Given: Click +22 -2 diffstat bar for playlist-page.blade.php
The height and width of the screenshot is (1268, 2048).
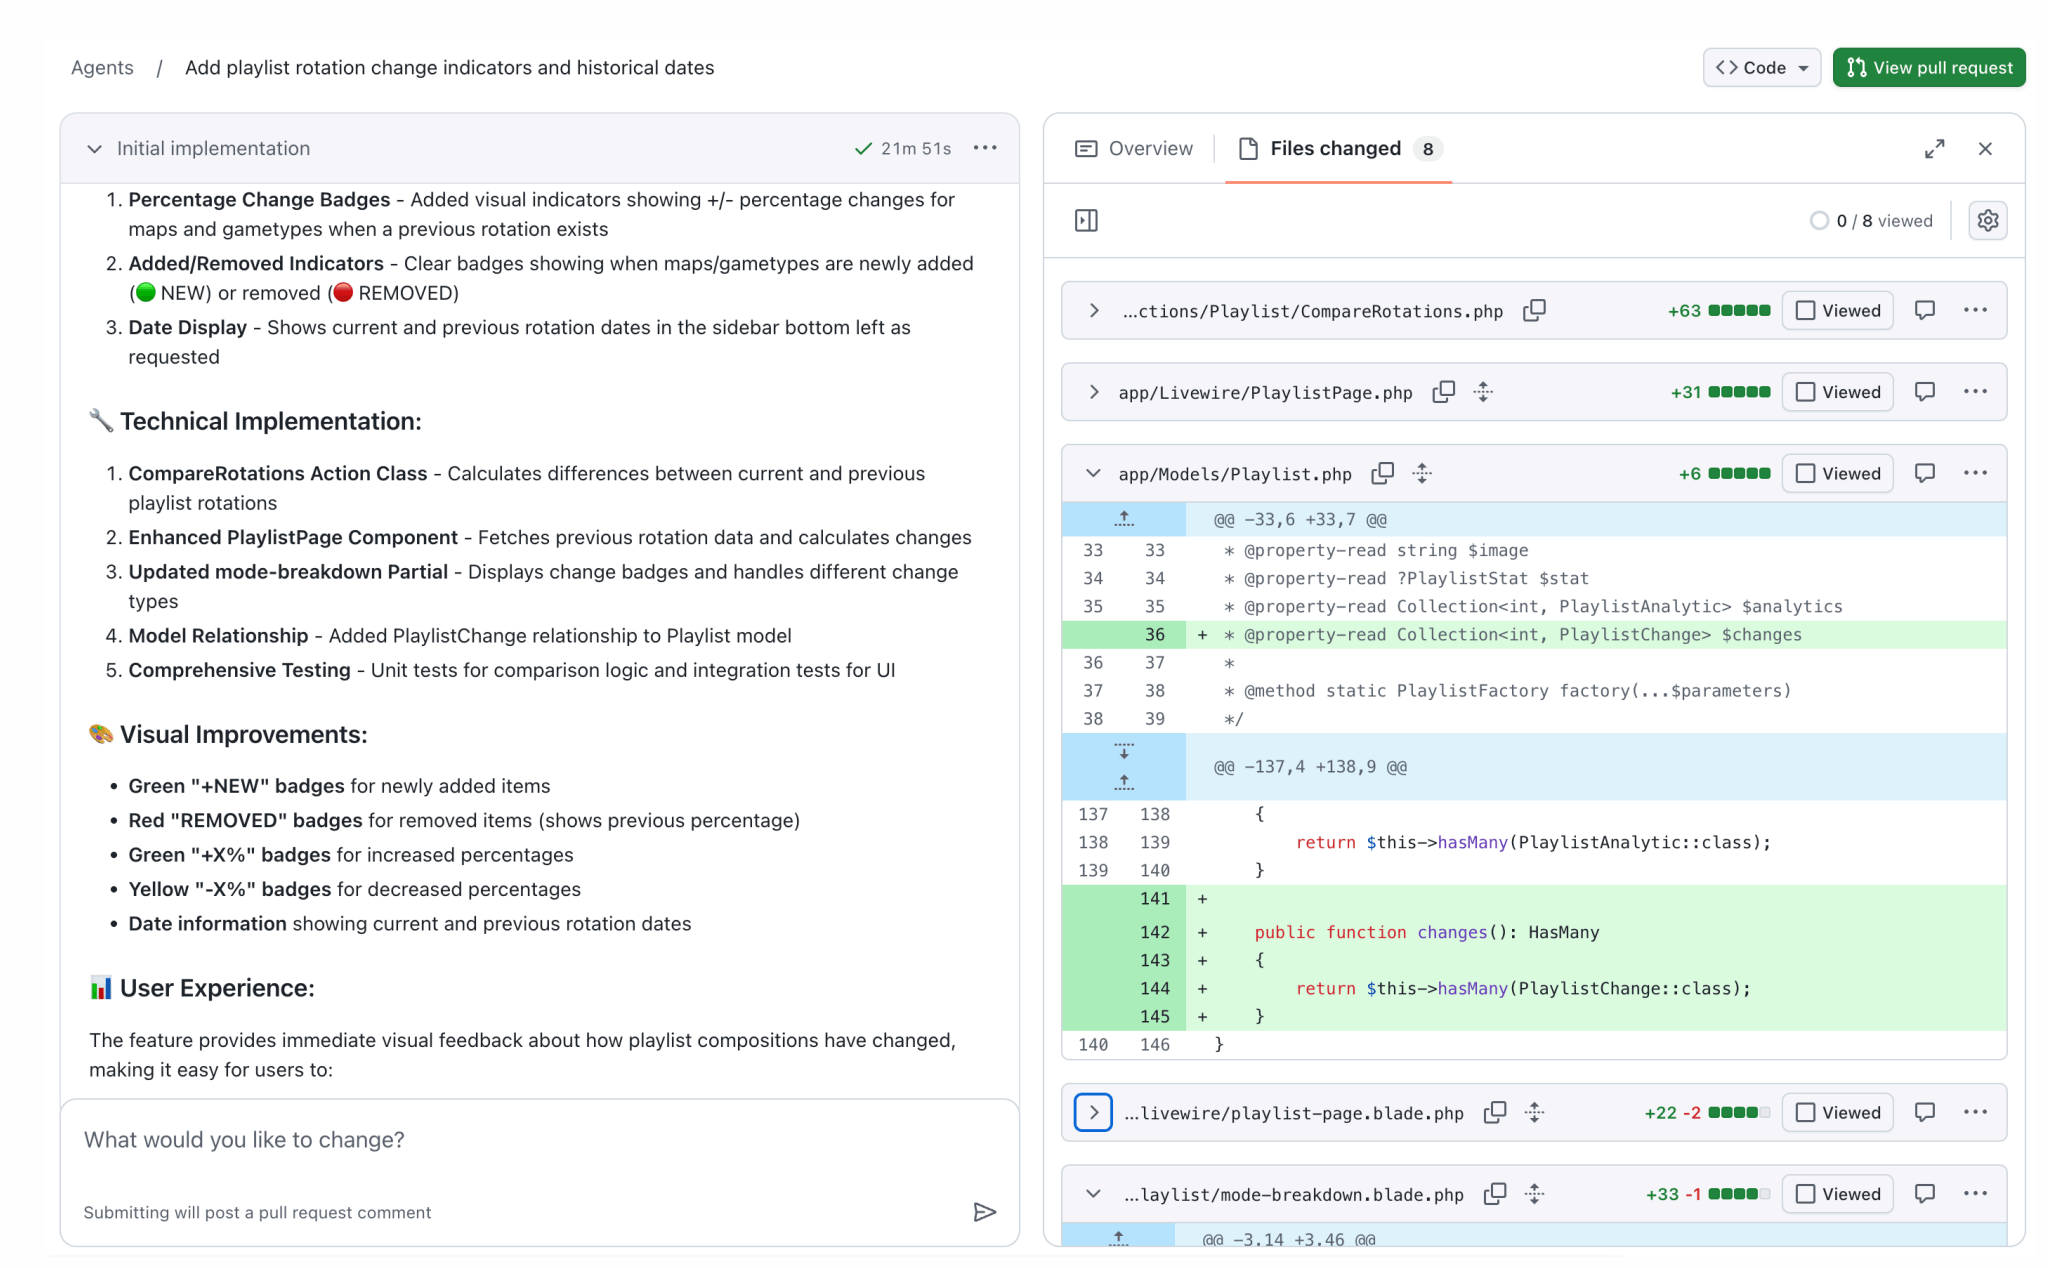Looking at the screenshot, I should click(x=1707, y=1112).
